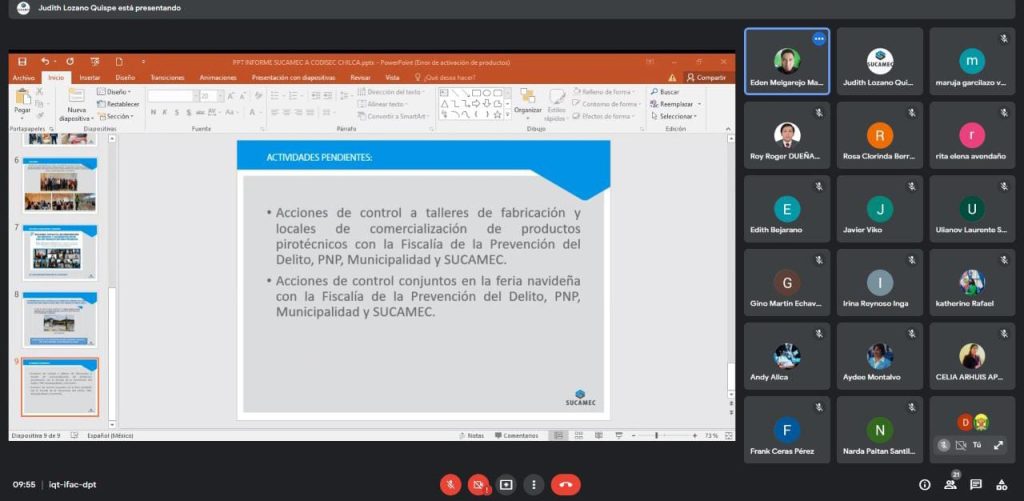Open the activities icon in bottom bar
Viewport: 1024px width, 501px height.
(1001, 485)
